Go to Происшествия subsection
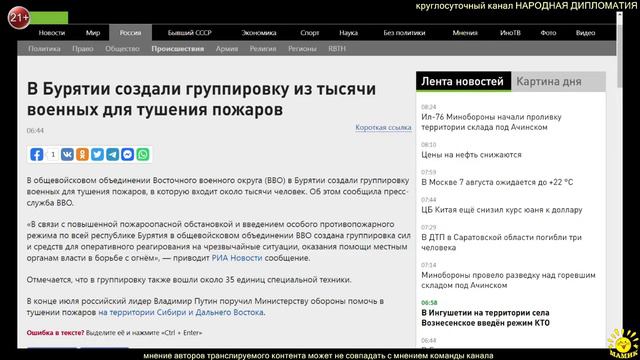The image size is (640, 360). [178, 49]
